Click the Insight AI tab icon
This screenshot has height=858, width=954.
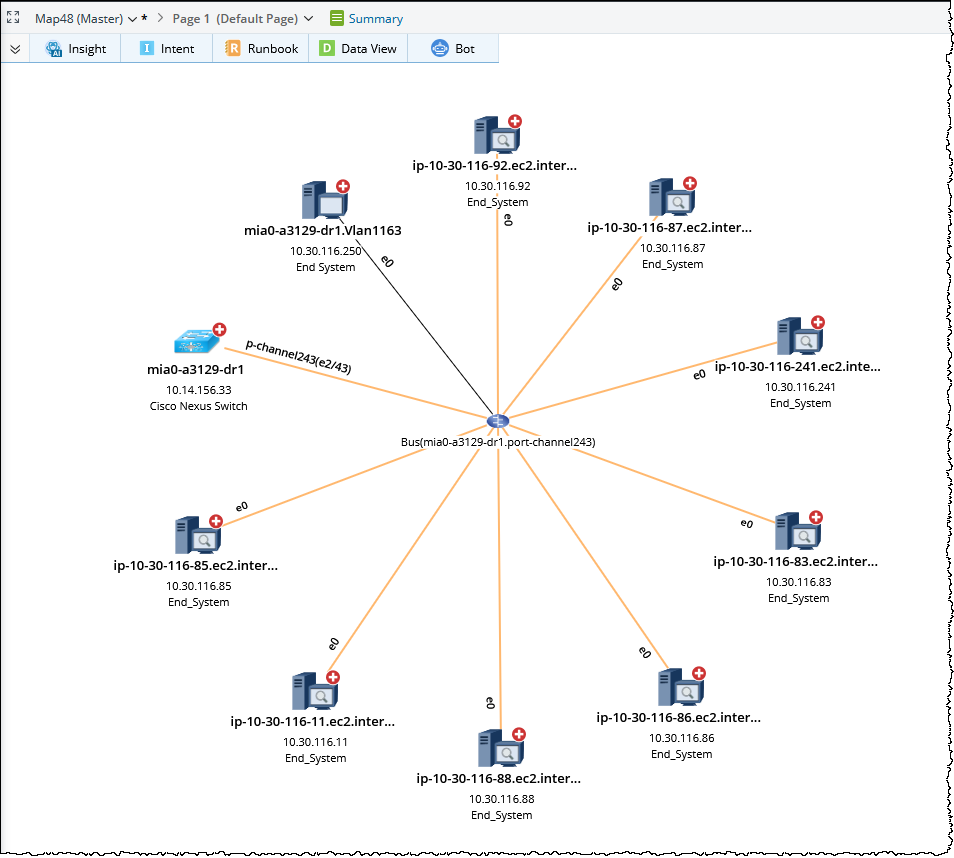(x=54, y=49)
